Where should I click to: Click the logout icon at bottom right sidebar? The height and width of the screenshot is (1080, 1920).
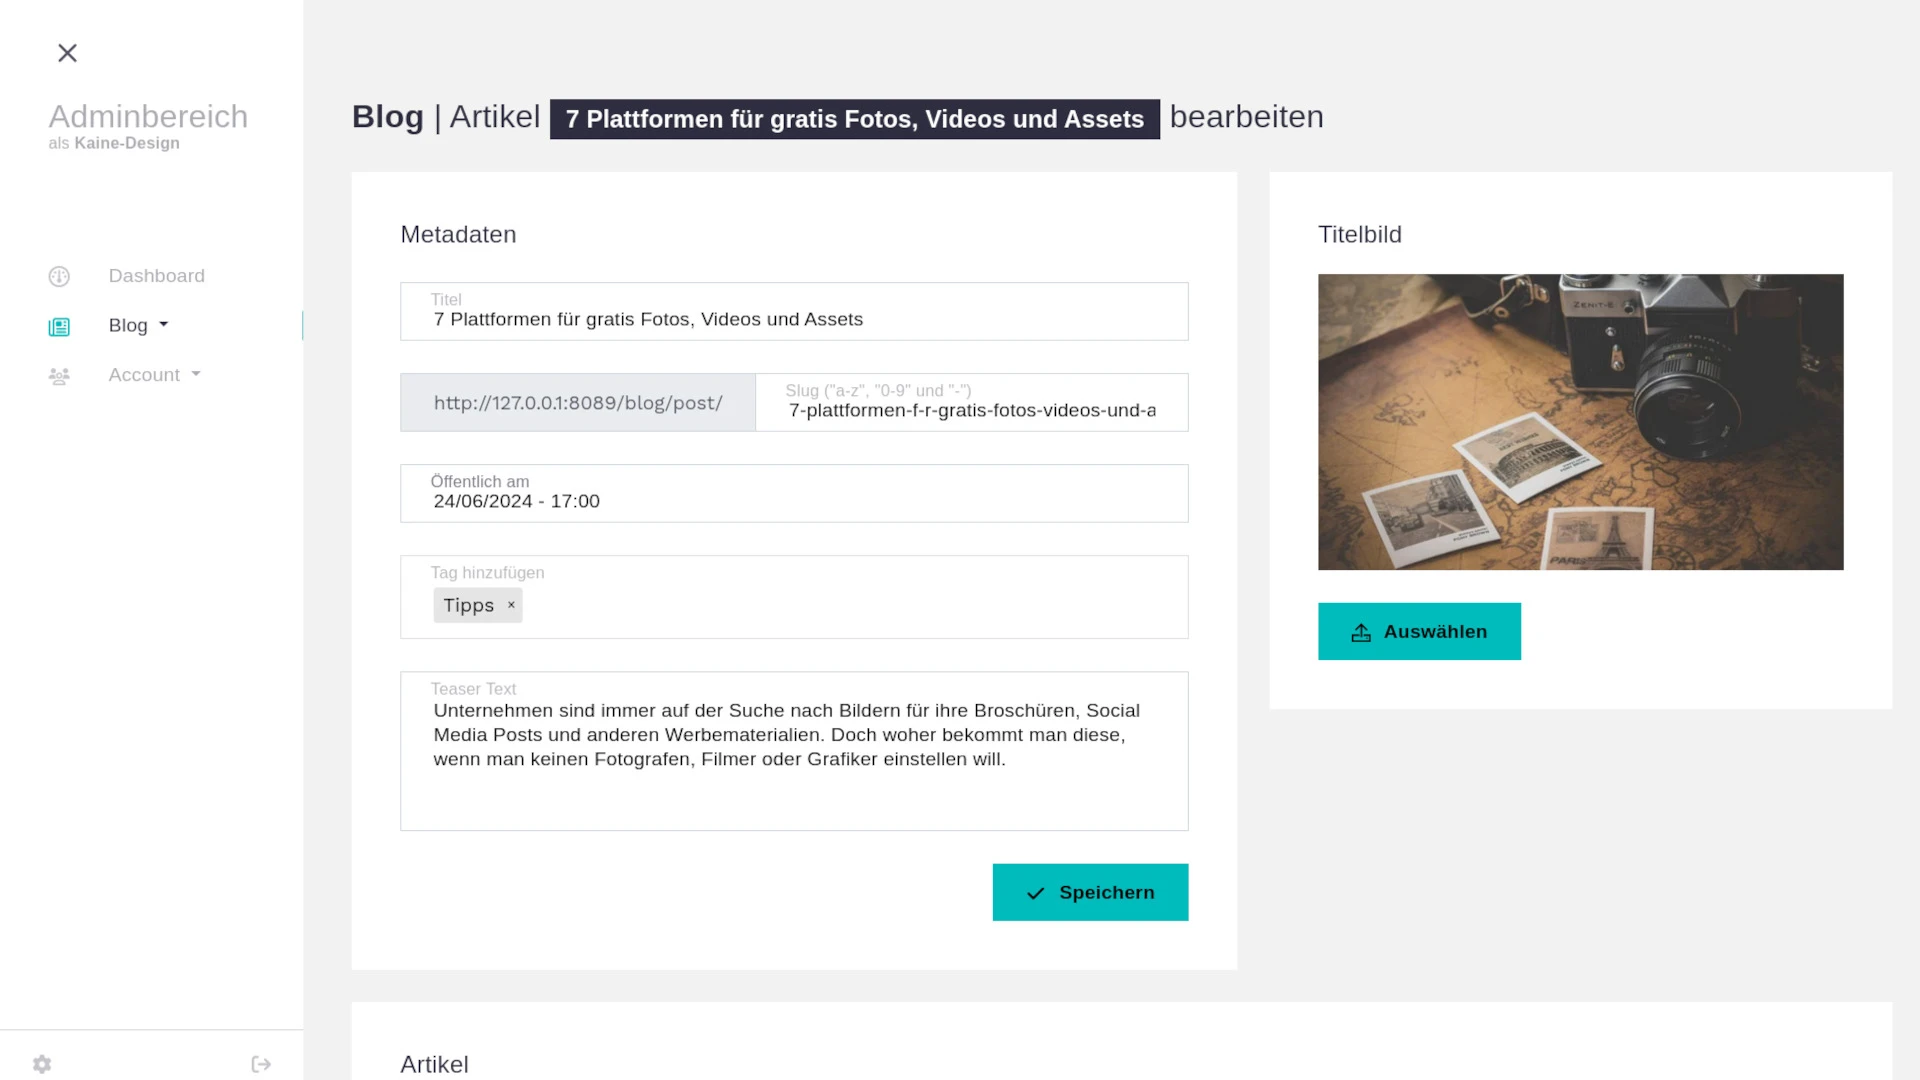click(x=260, y=1063)
